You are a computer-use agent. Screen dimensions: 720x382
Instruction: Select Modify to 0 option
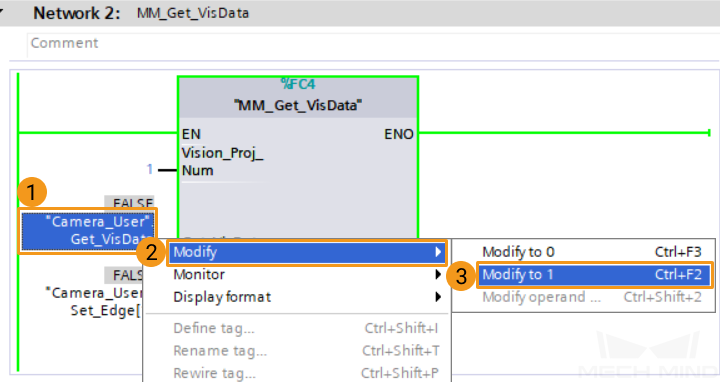[594, 252]
